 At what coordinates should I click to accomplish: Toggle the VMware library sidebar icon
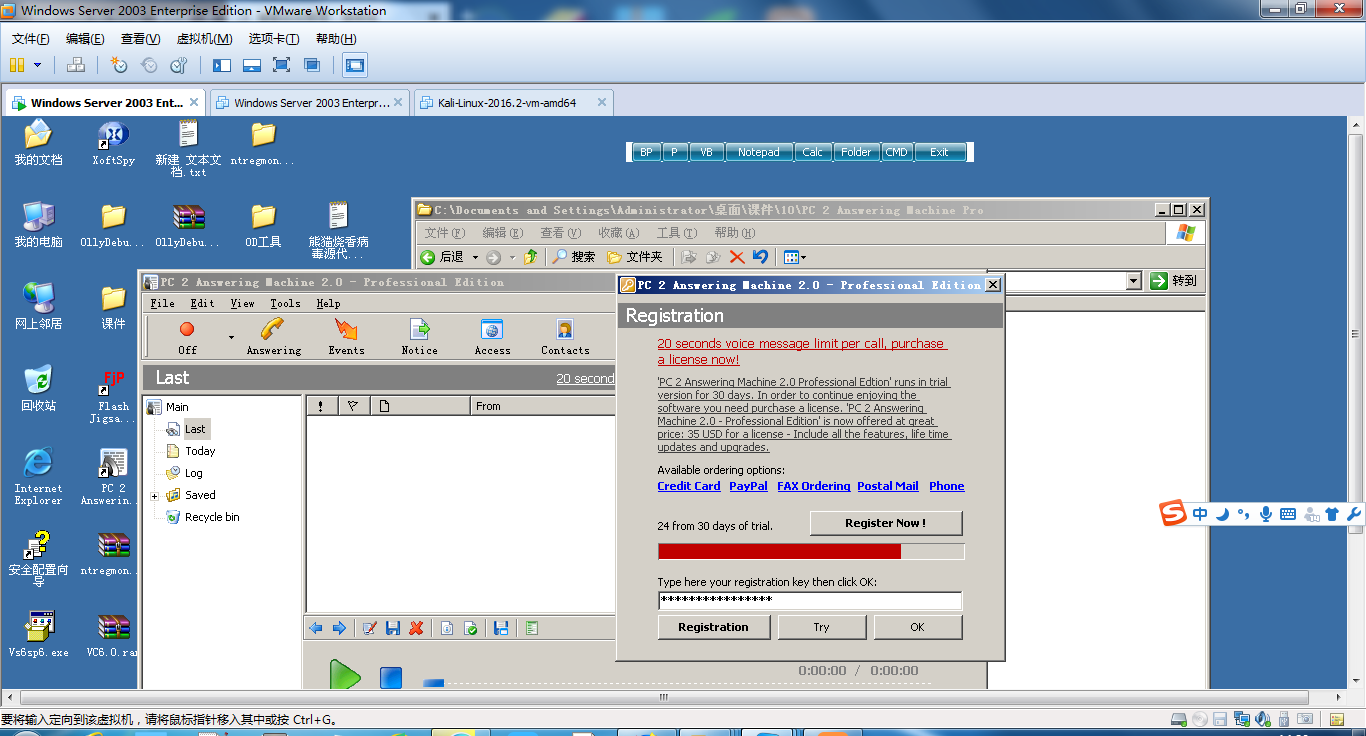(222, 65)
